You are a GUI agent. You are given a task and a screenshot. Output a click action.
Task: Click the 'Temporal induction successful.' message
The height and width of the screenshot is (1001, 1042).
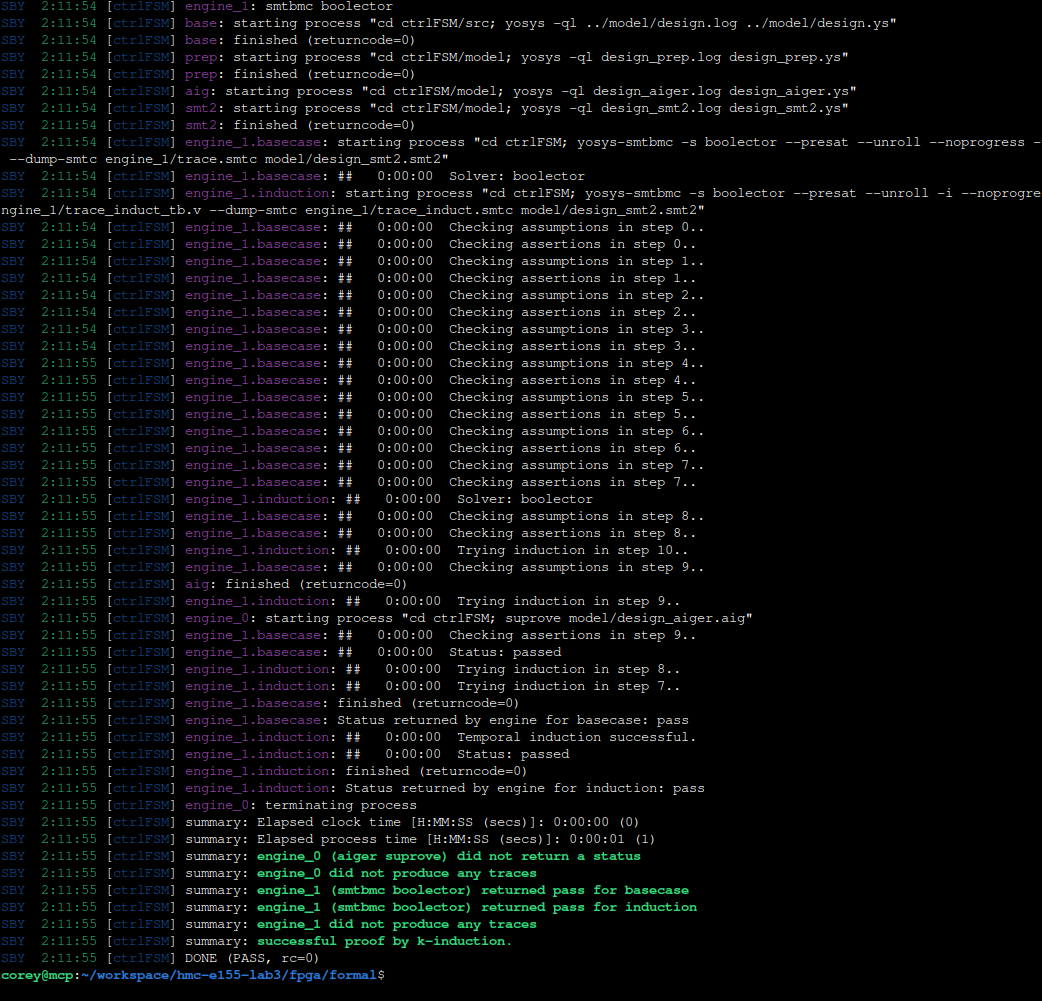576,737
